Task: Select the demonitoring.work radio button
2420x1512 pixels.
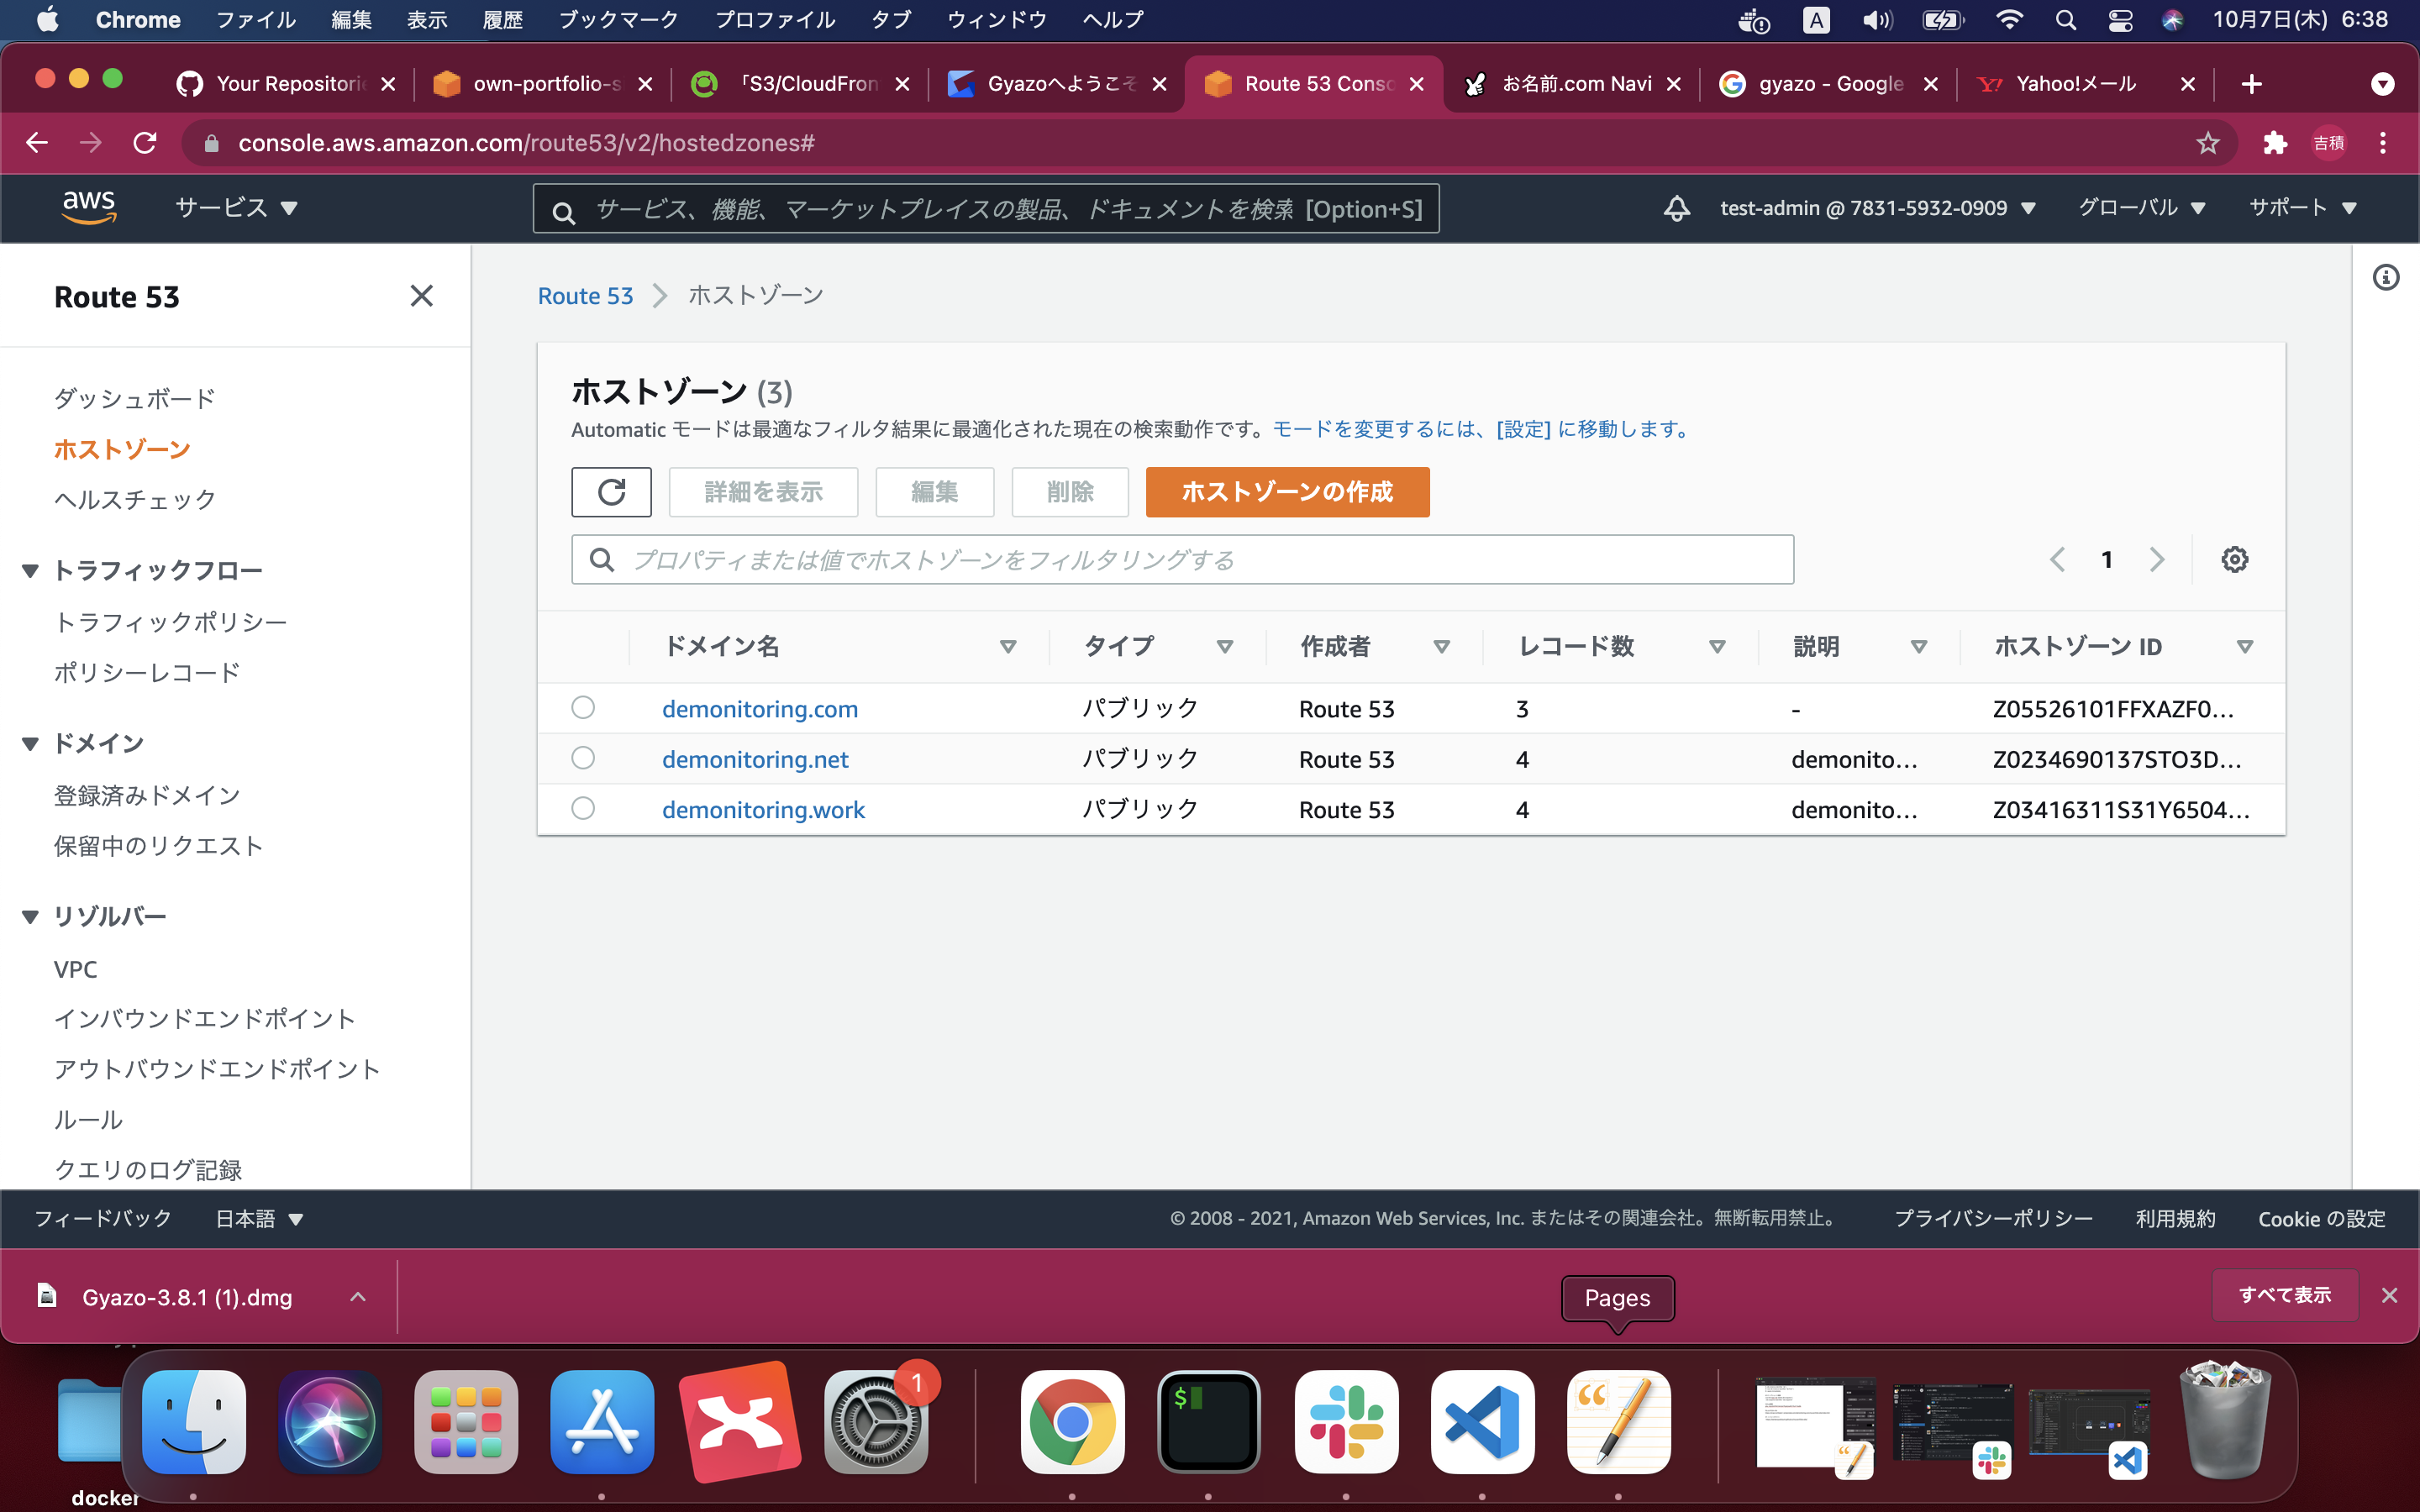Action: tap(584, 808)
